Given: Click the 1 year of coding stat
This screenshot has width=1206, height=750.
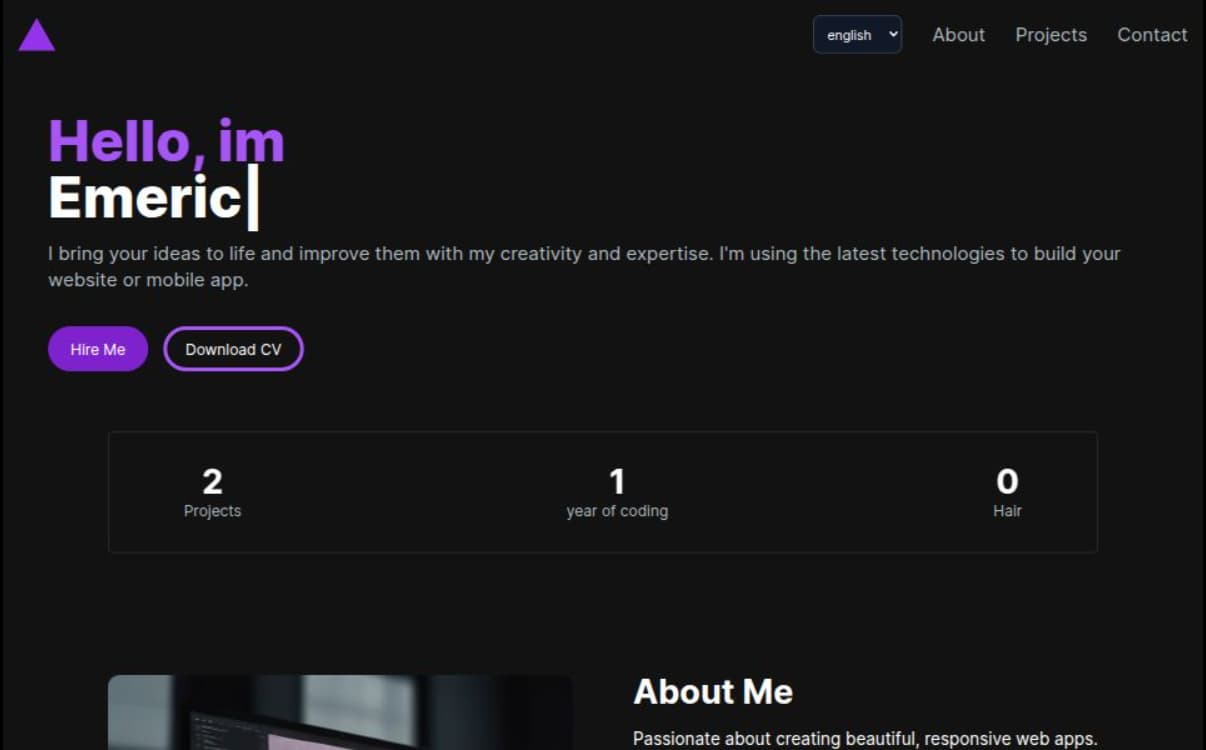Looking at the screenshot, I should click(617, 482).
